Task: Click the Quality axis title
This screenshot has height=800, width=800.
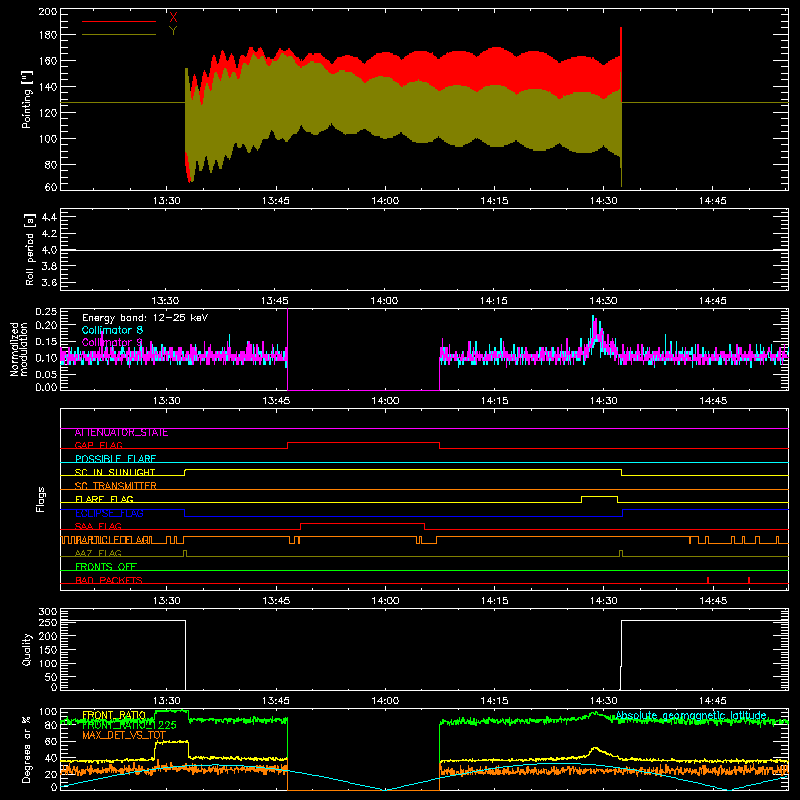Action: [x=27, y=649]
